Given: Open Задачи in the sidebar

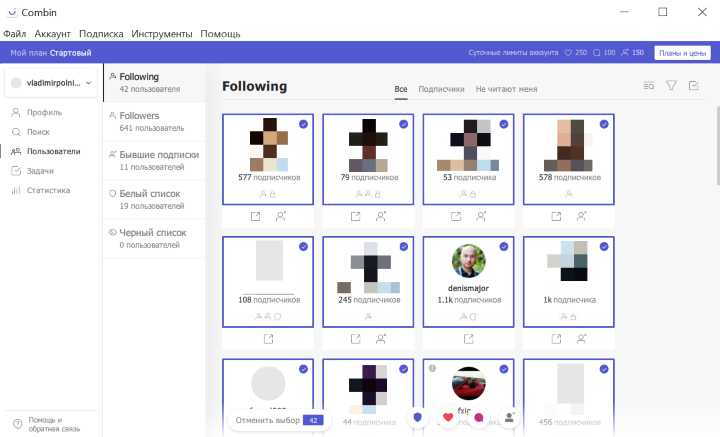Looking at the screenshot, I should [x=40, y=171].
